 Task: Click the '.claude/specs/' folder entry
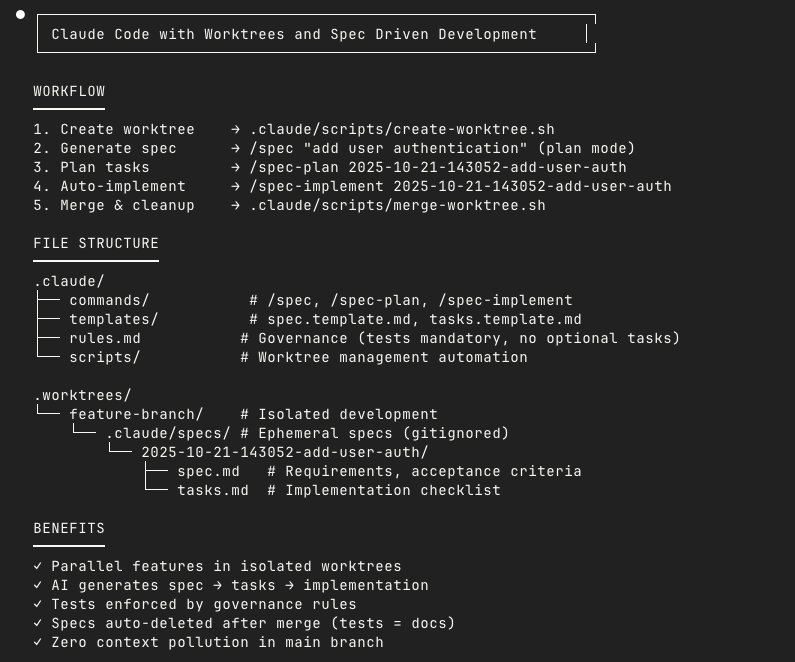click(x=168, y=433)
